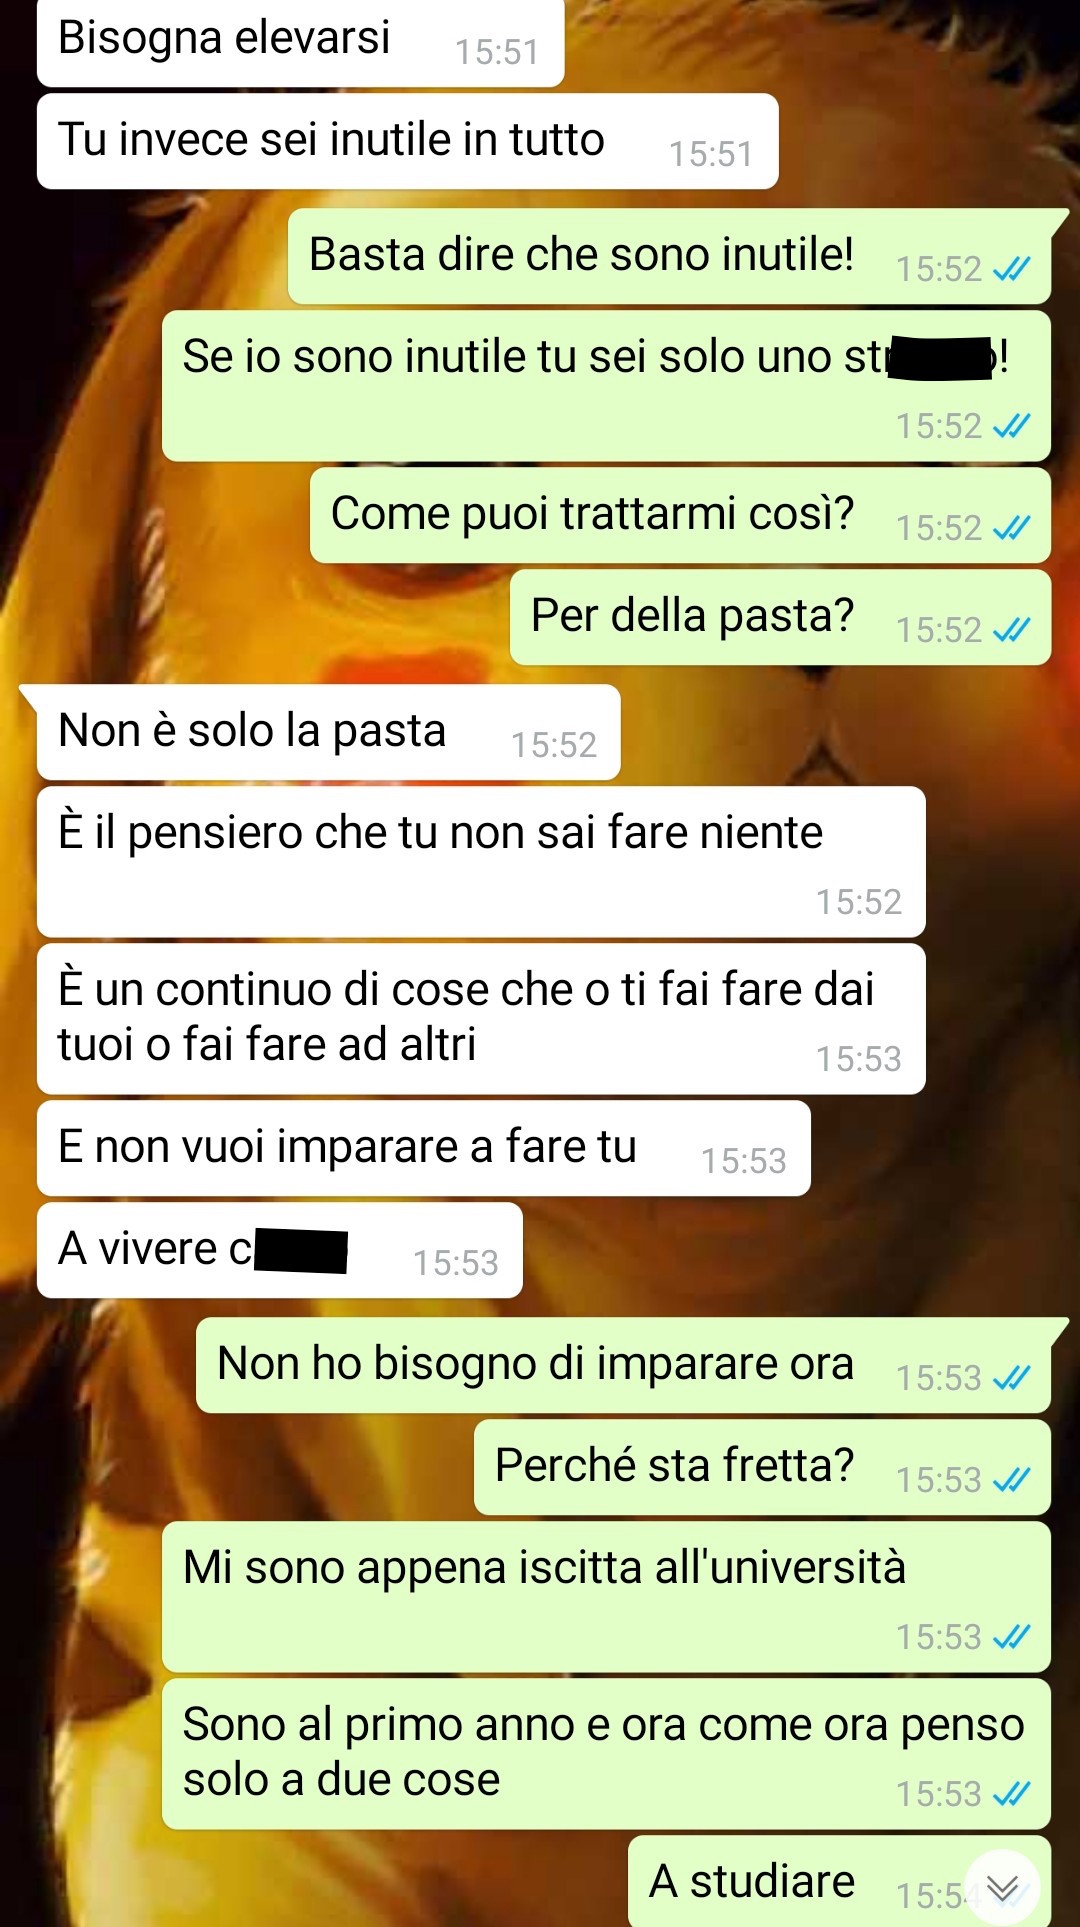Tap 'È il pensiero che tu non sai fare niente'

click(x=481, y=862)
